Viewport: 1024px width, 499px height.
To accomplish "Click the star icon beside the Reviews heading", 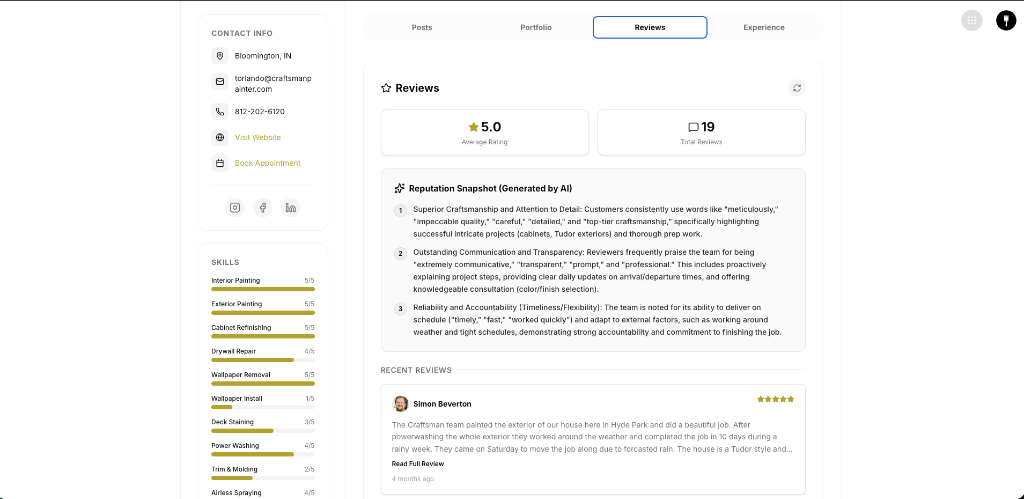I will point(386,88).
